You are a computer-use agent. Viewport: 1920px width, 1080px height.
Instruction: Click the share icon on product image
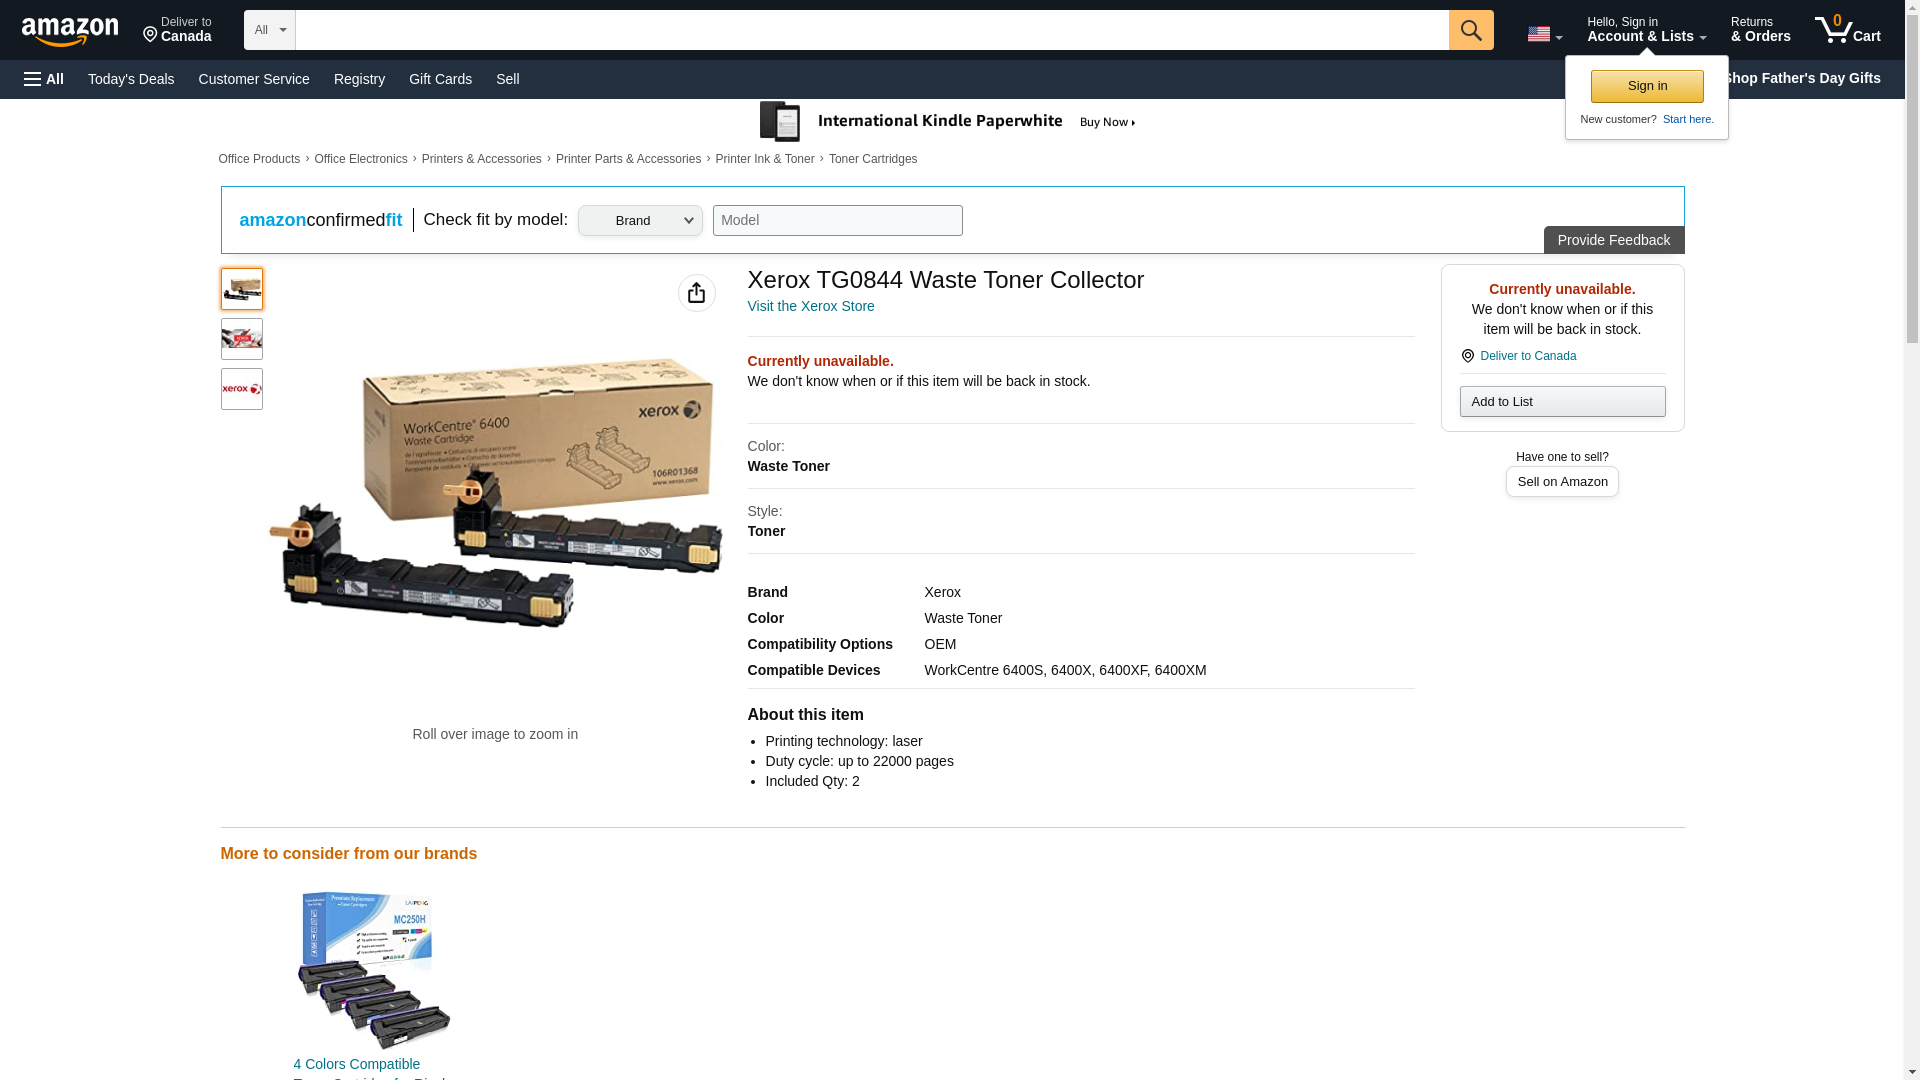[696, 293]
